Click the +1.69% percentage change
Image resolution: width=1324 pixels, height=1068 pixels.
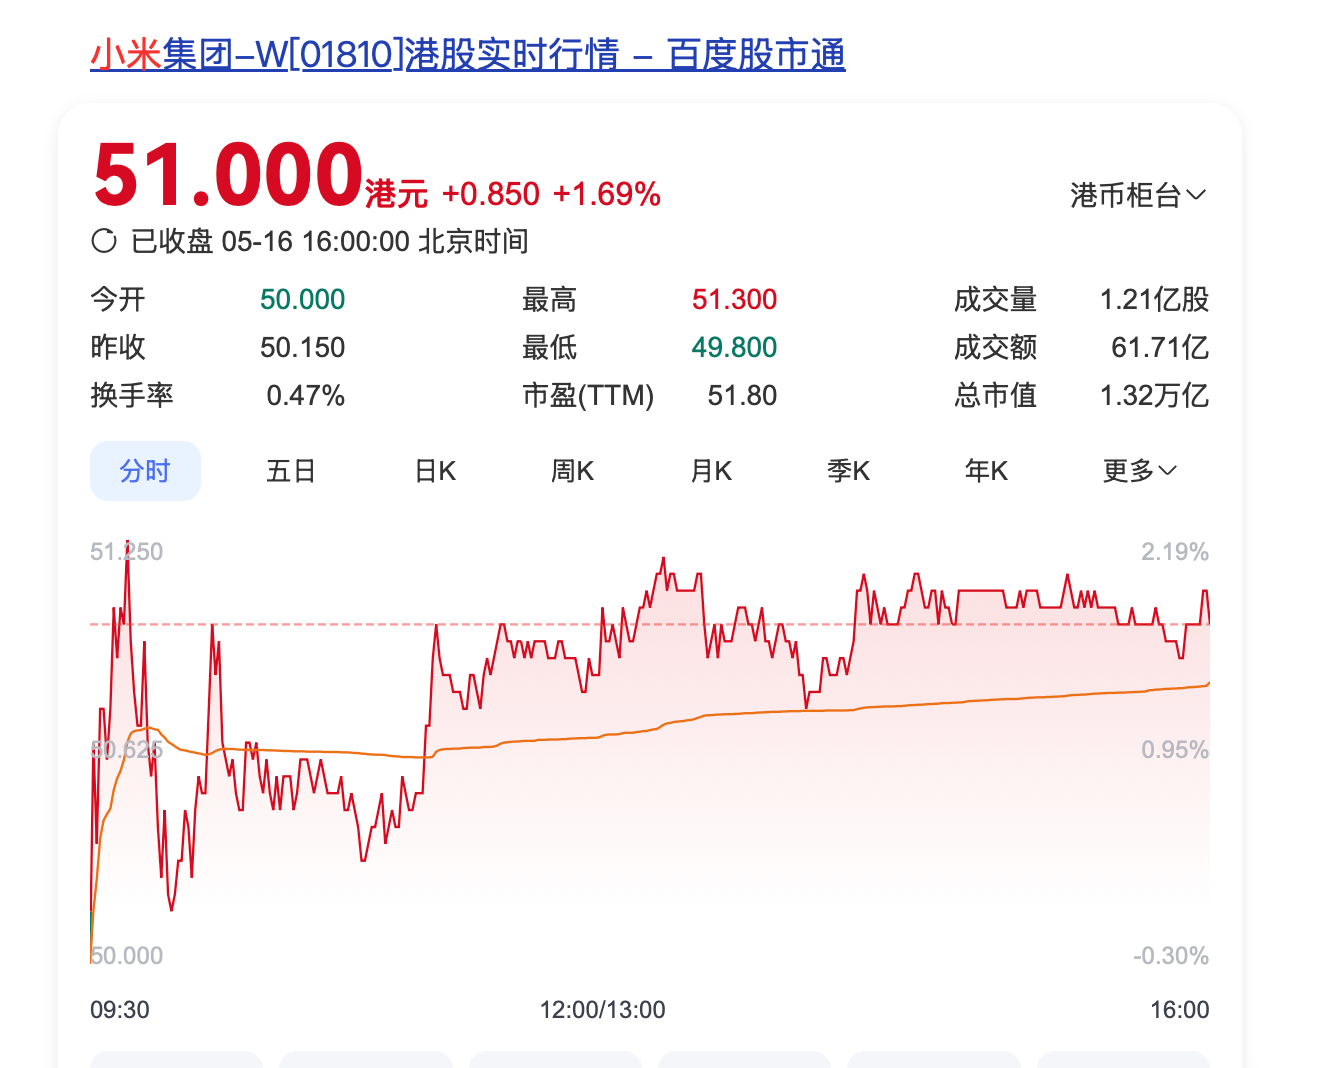tap(606, 194)
